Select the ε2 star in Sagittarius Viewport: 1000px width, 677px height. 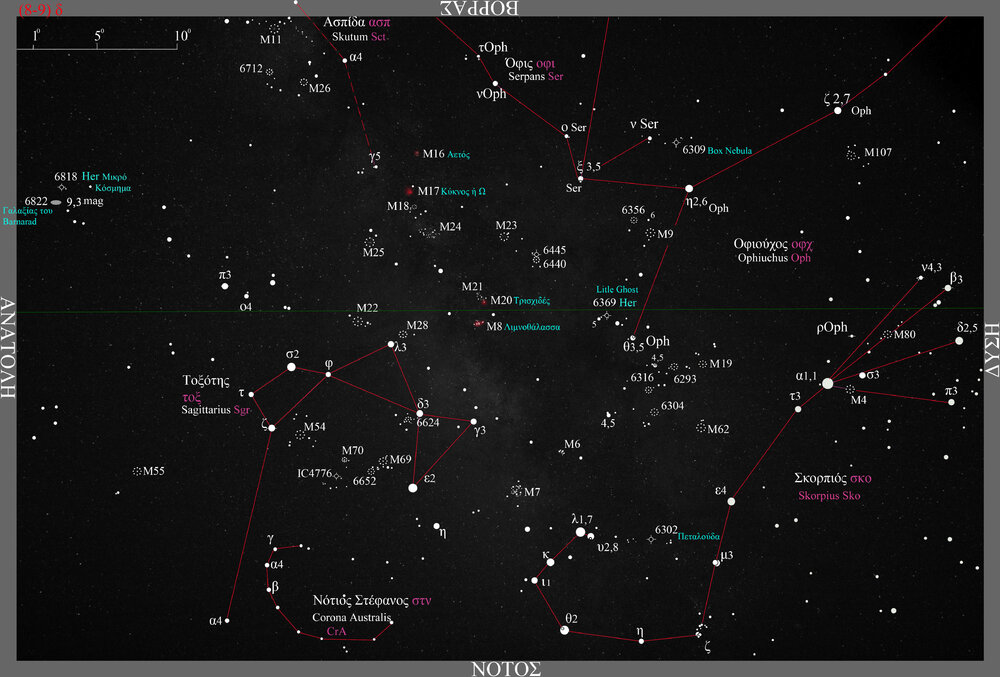[x=413, y=488]
